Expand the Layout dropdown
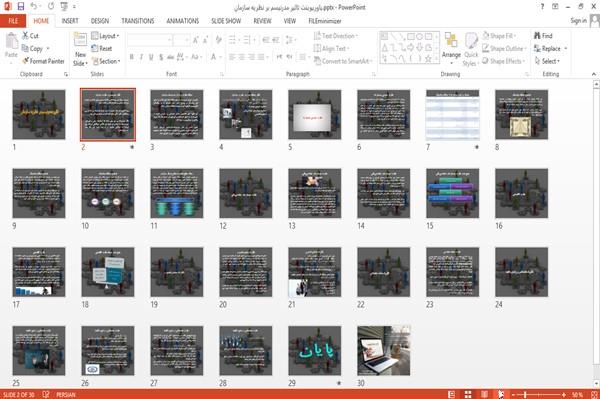This screenshot has height=399, width=600. click(105, 36)
